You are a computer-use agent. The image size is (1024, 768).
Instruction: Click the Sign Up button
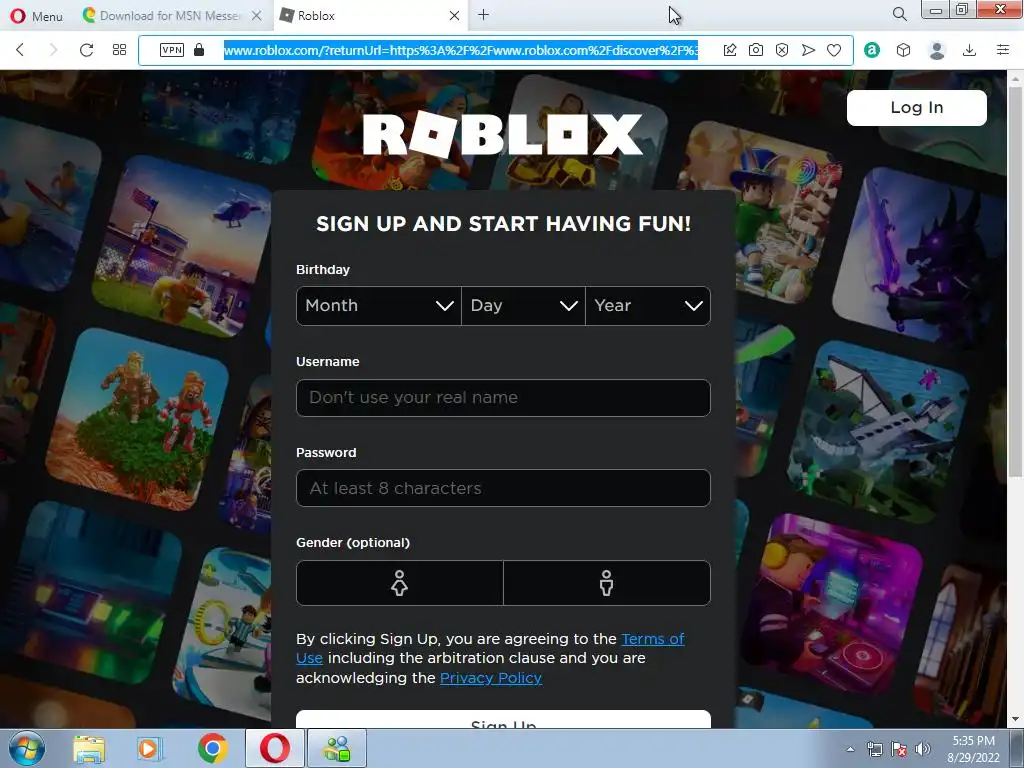[503, 720]
